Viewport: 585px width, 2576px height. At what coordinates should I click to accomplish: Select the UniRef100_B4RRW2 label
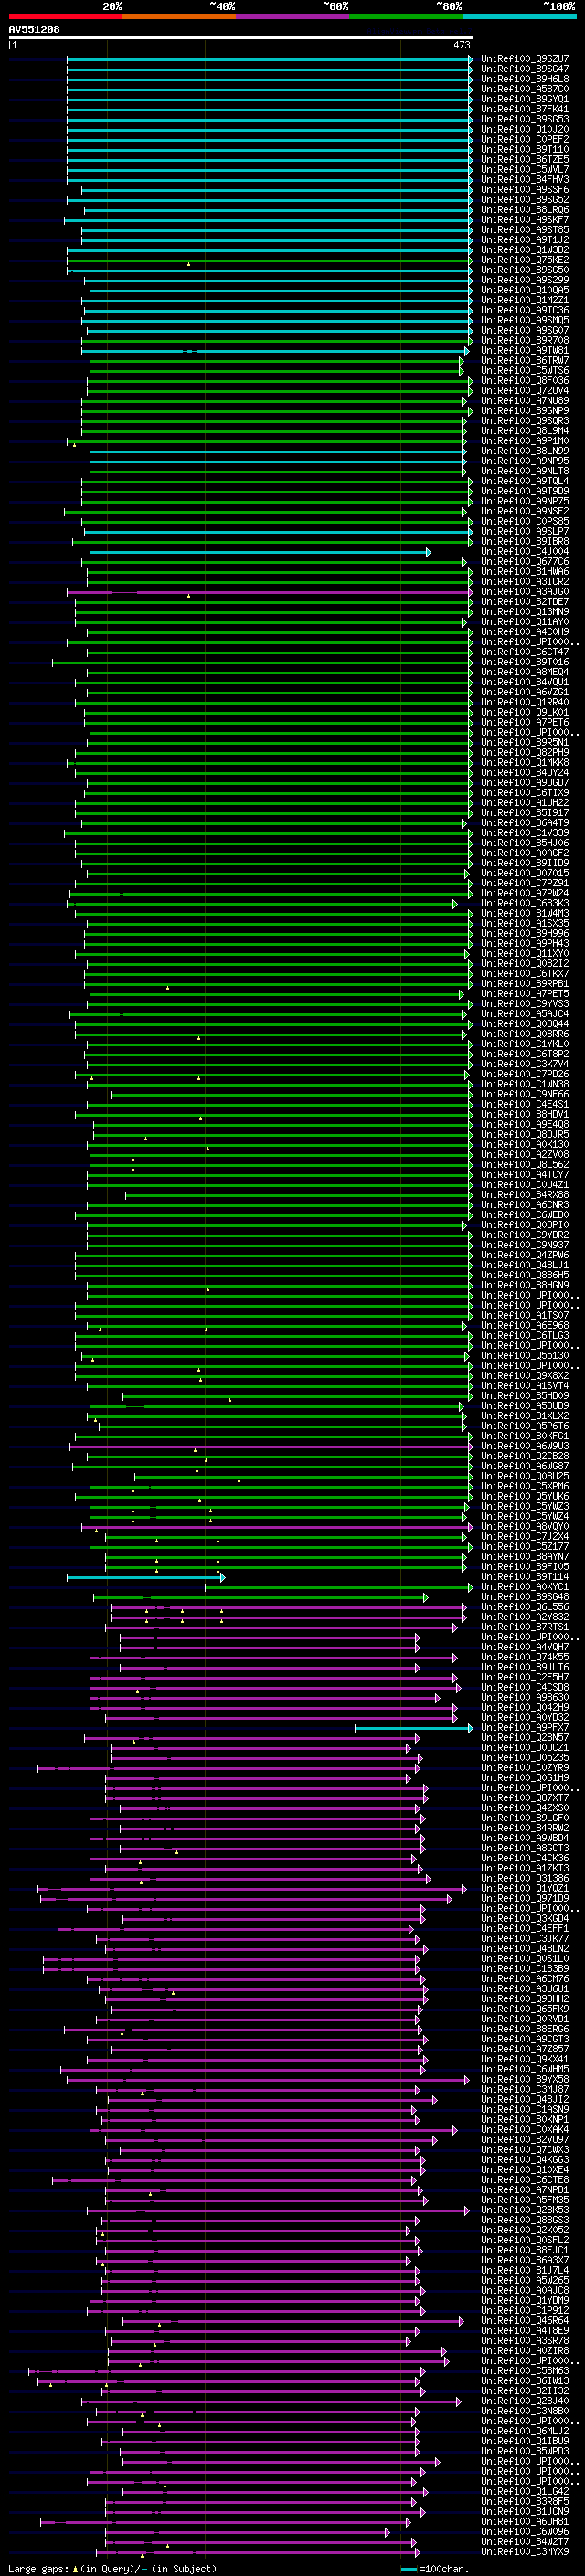click(525, 1828)
